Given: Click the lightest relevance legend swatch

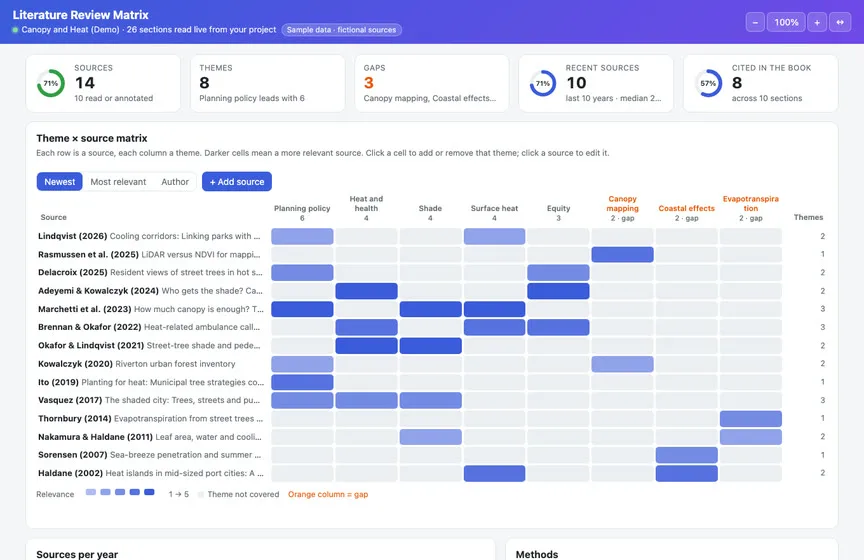Looking at the screenshot, I should click(91, 492).
